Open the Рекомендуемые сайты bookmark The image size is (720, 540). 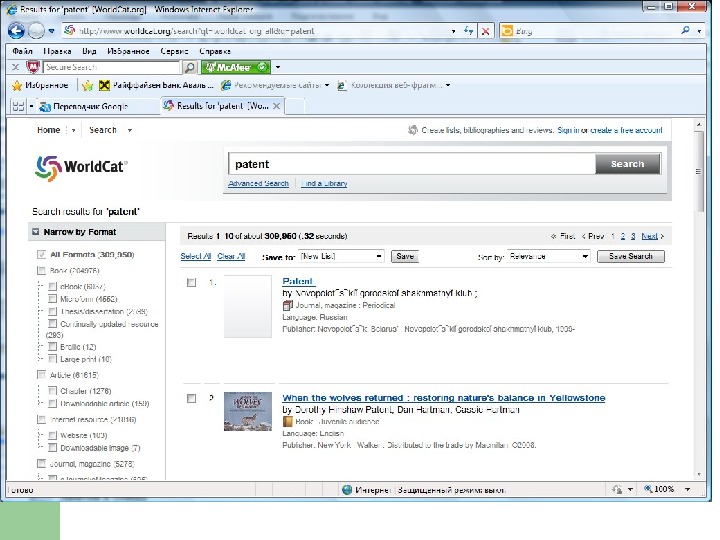pyautogui.click(x=275, y=85)
